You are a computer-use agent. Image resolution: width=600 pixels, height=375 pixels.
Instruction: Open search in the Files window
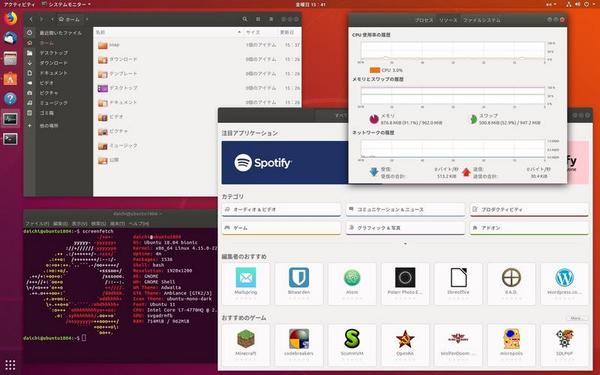245,19
